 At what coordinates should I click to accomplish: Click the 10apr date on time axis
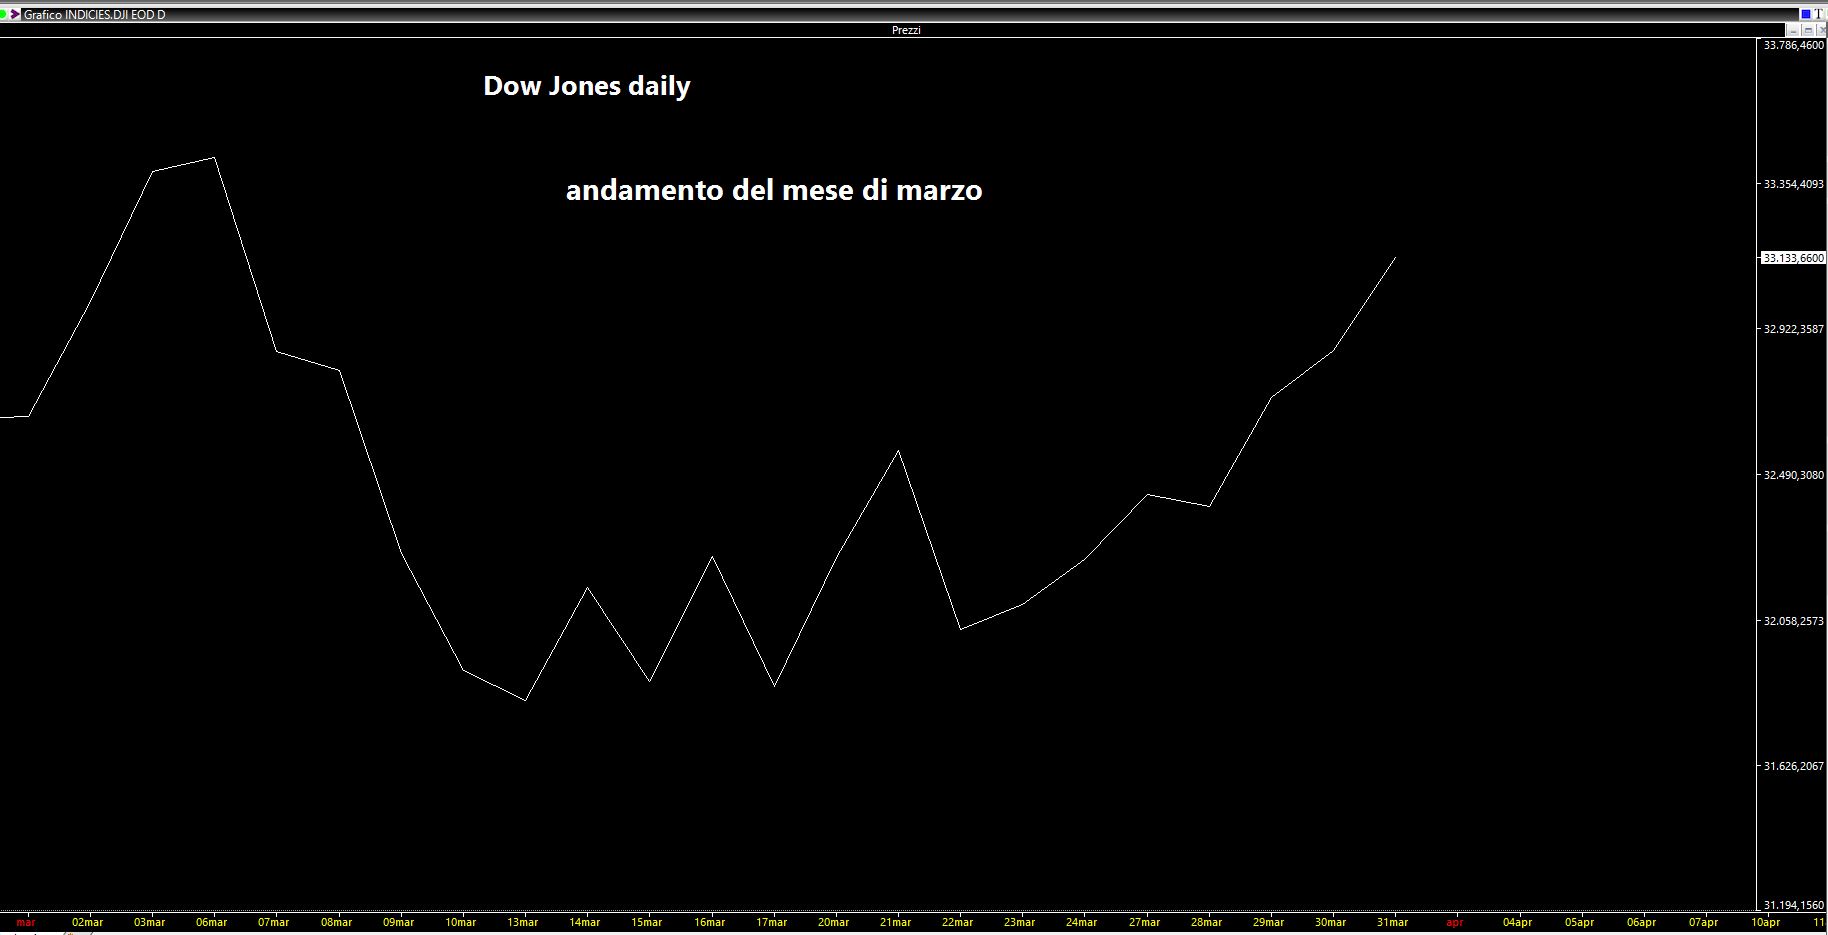click(1766, 923)
